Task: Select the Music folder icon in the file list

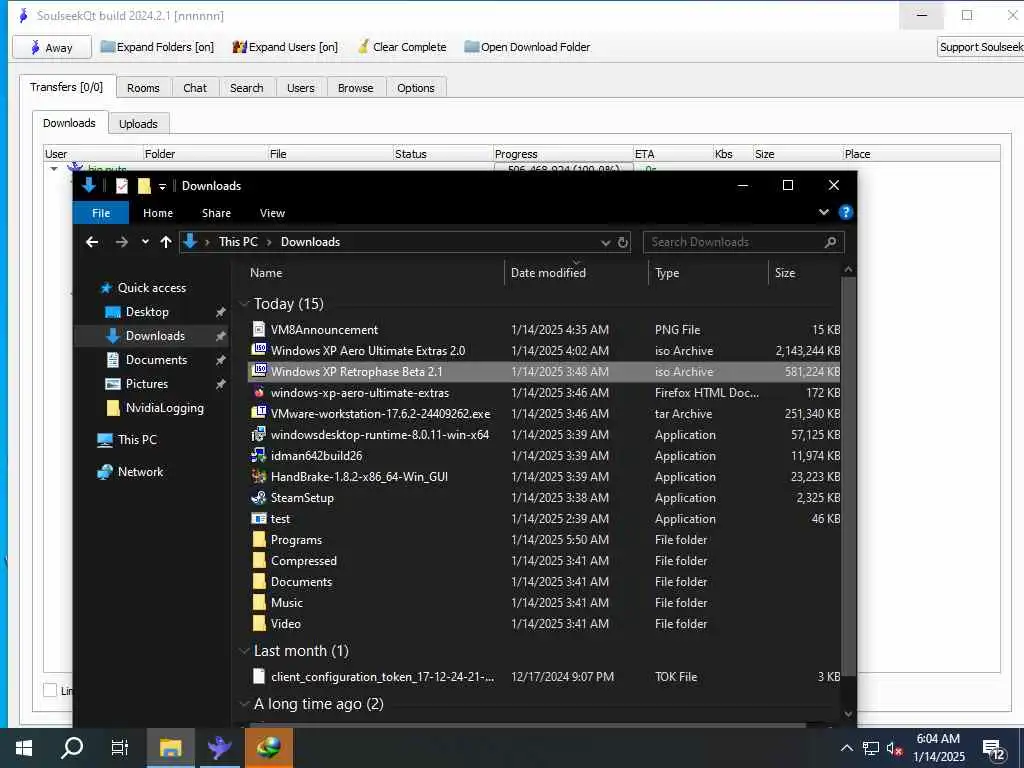Action: coord(259,602)
